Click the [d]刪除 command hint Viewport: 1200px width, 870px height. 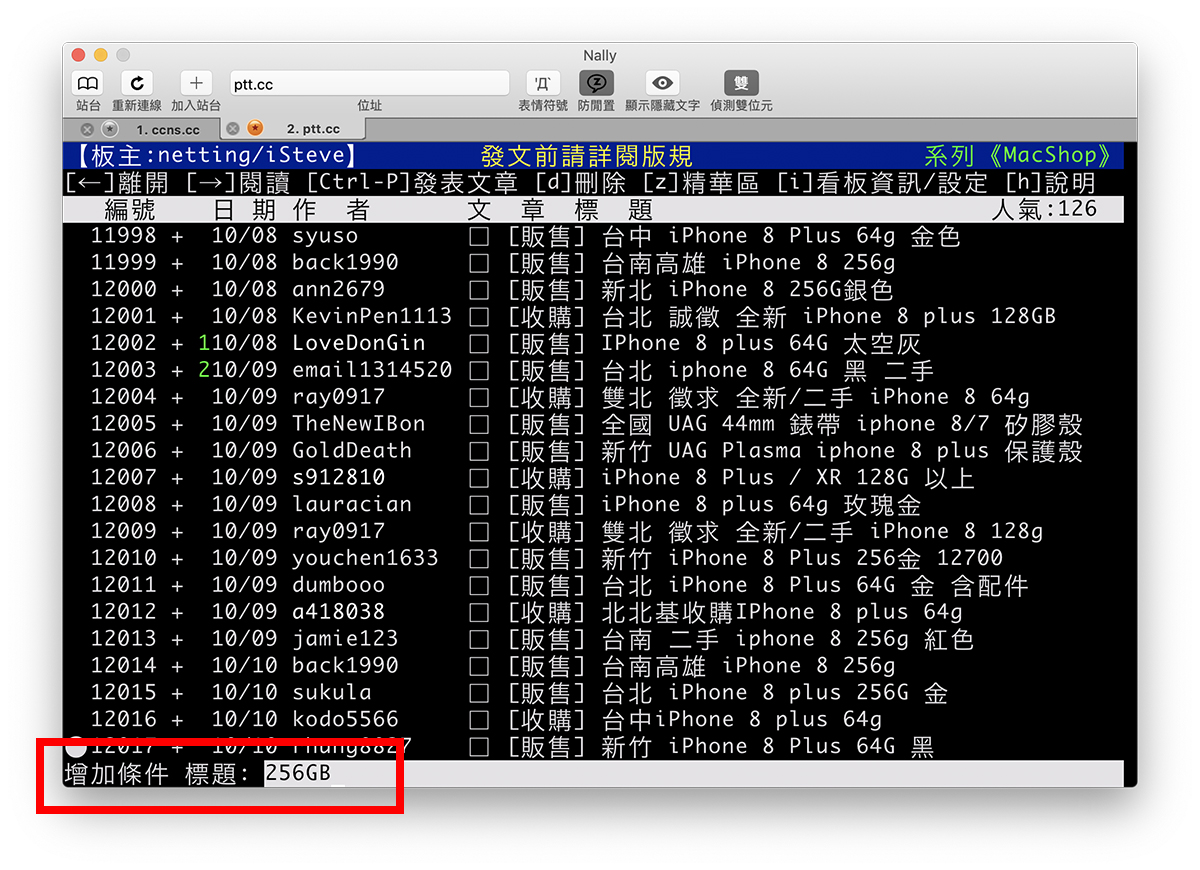pyautogui.click(x=581, y=183)
